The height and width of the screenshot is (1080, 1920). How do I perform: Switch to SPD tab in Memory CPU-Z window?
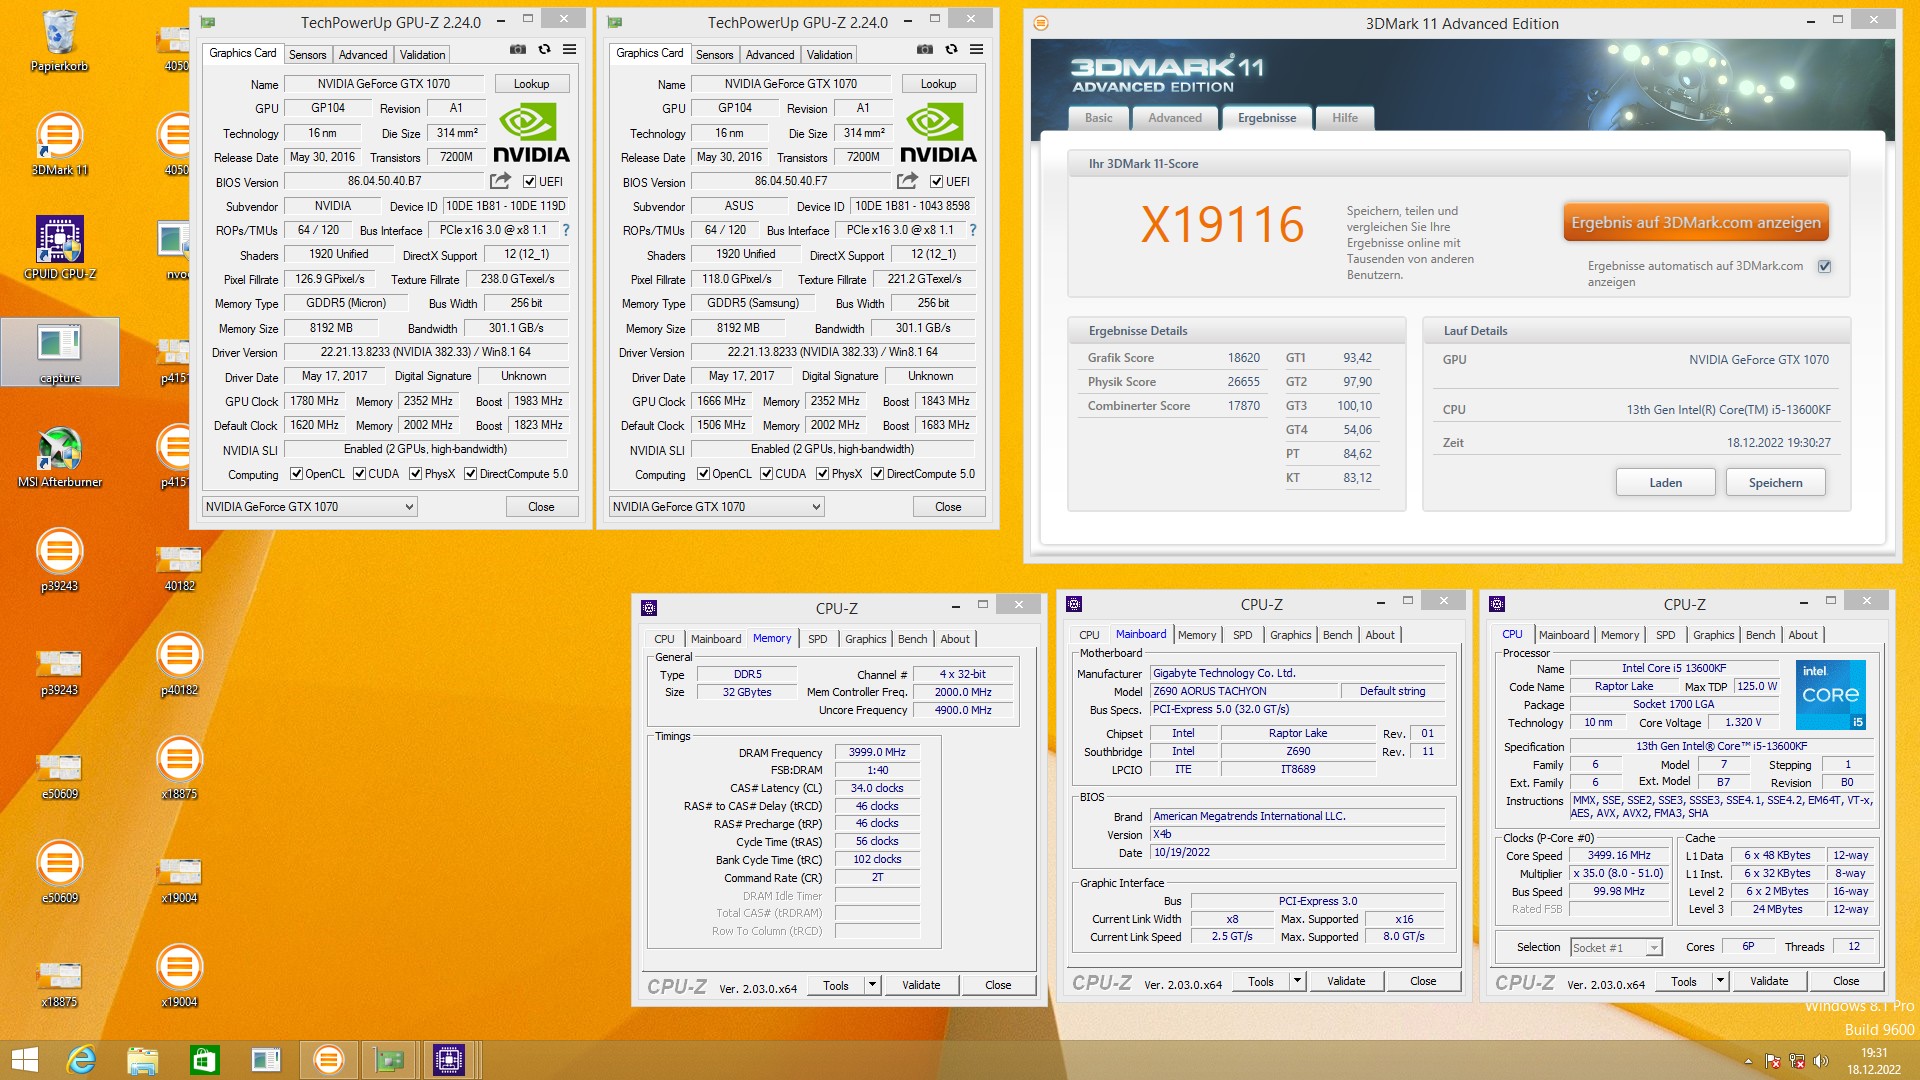817,639
